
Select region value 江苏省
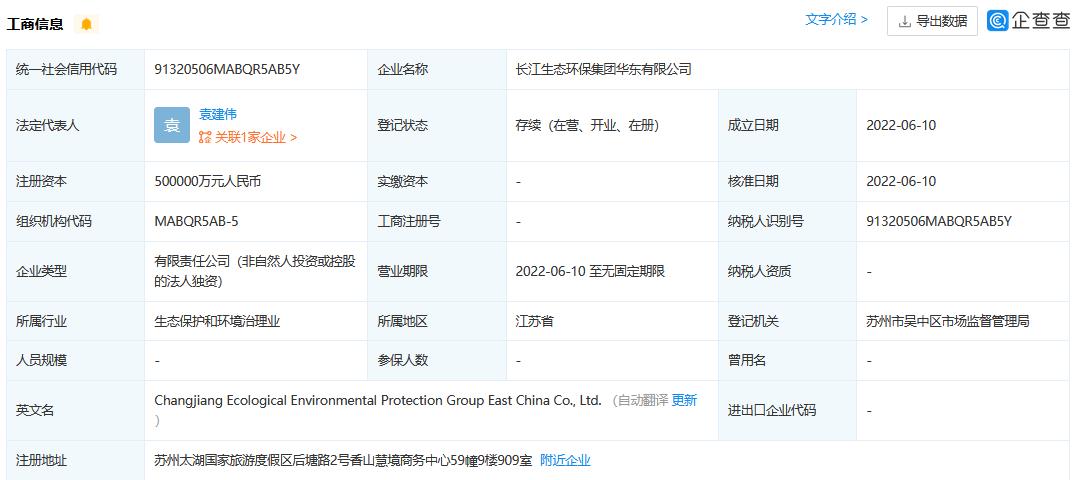[534, 321]
